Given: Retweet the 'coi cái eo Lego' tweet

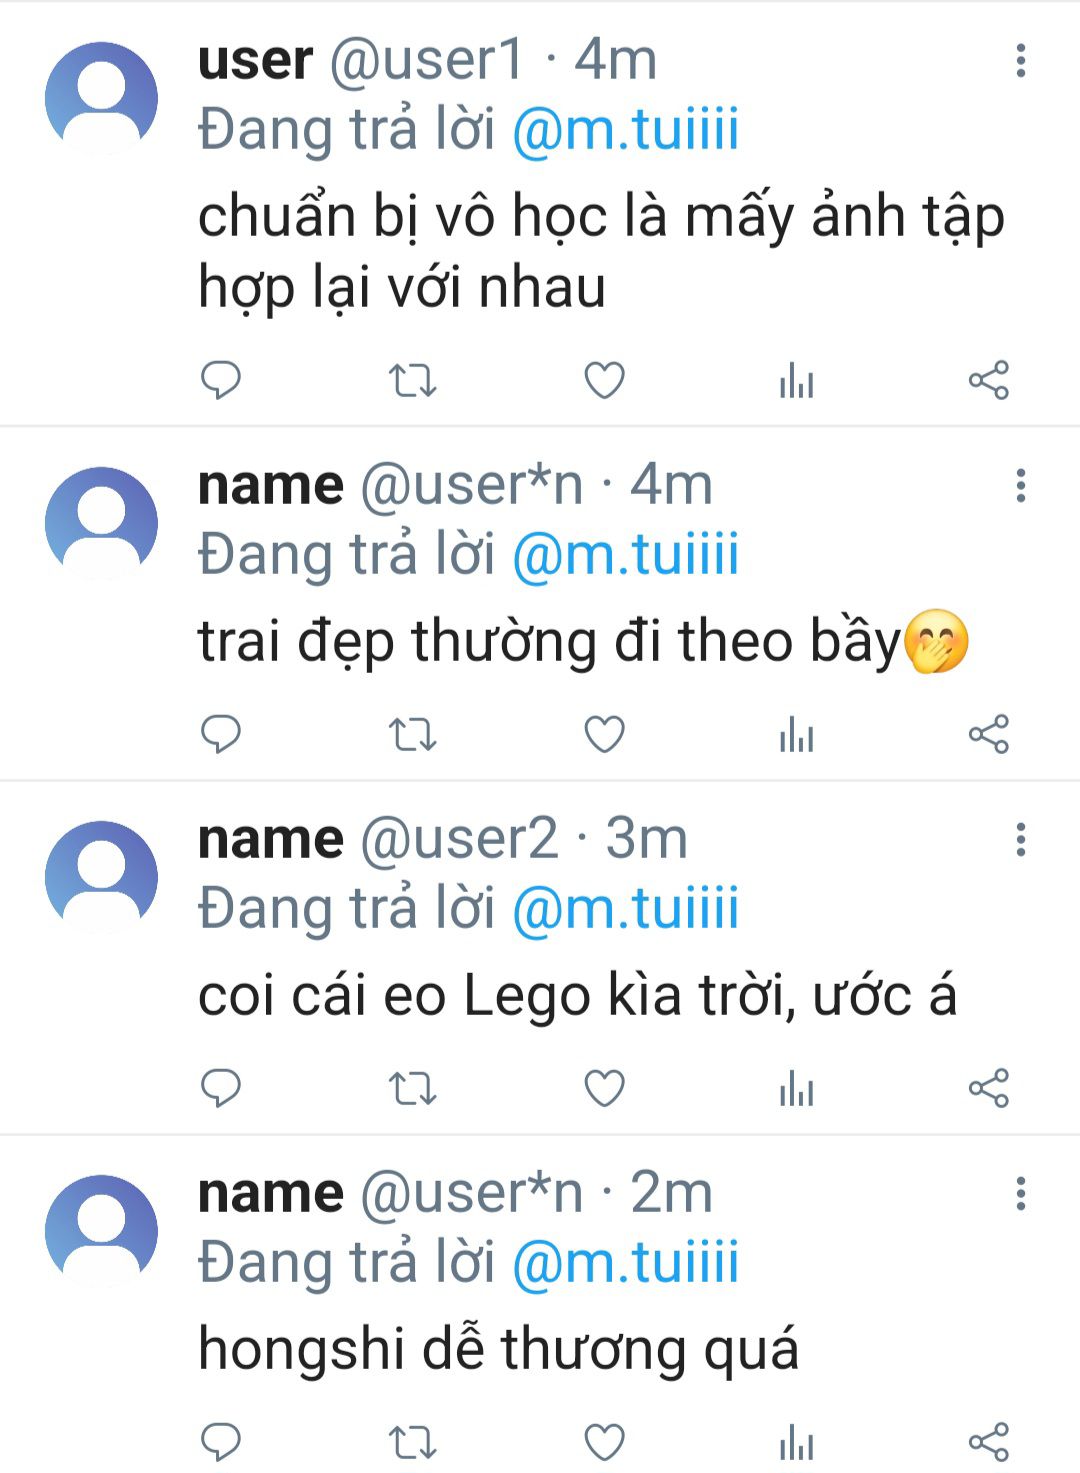Looking at the screenshot, I should pos(412,1088).
